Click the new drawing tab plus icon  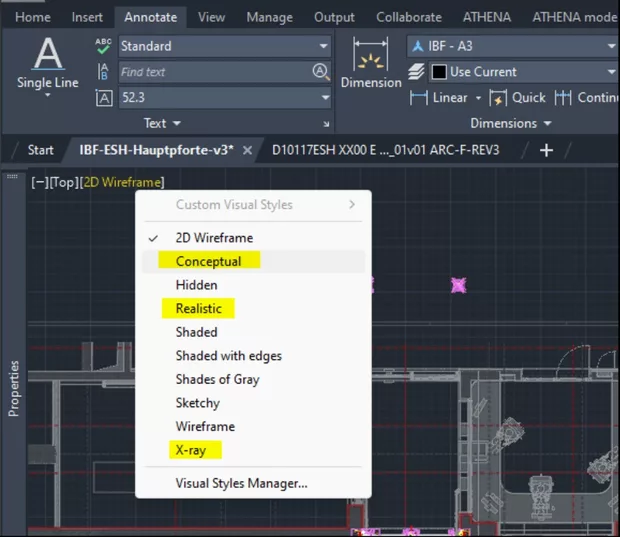click(546, 150)
